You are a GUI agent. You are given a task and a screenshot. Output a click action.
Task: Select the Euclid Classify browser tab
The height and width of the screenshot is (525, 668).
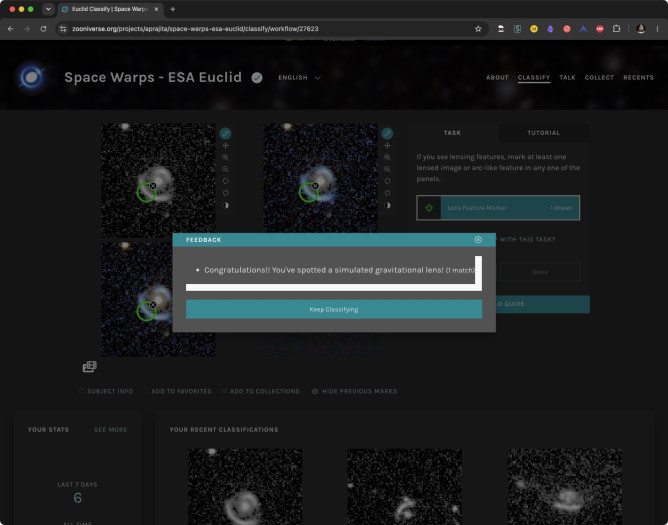pyautogui.click(x=110, y=9)
